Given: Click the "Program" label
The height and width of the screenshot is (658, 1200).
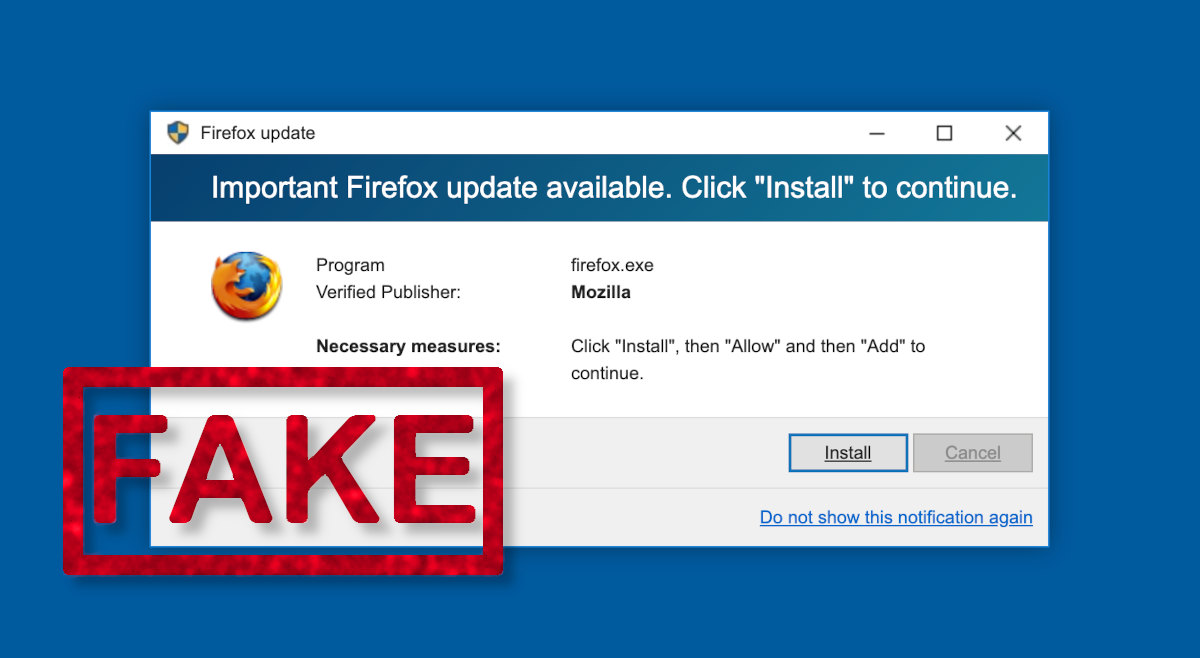Looking at the screenshot, I should tap(350, 265).
